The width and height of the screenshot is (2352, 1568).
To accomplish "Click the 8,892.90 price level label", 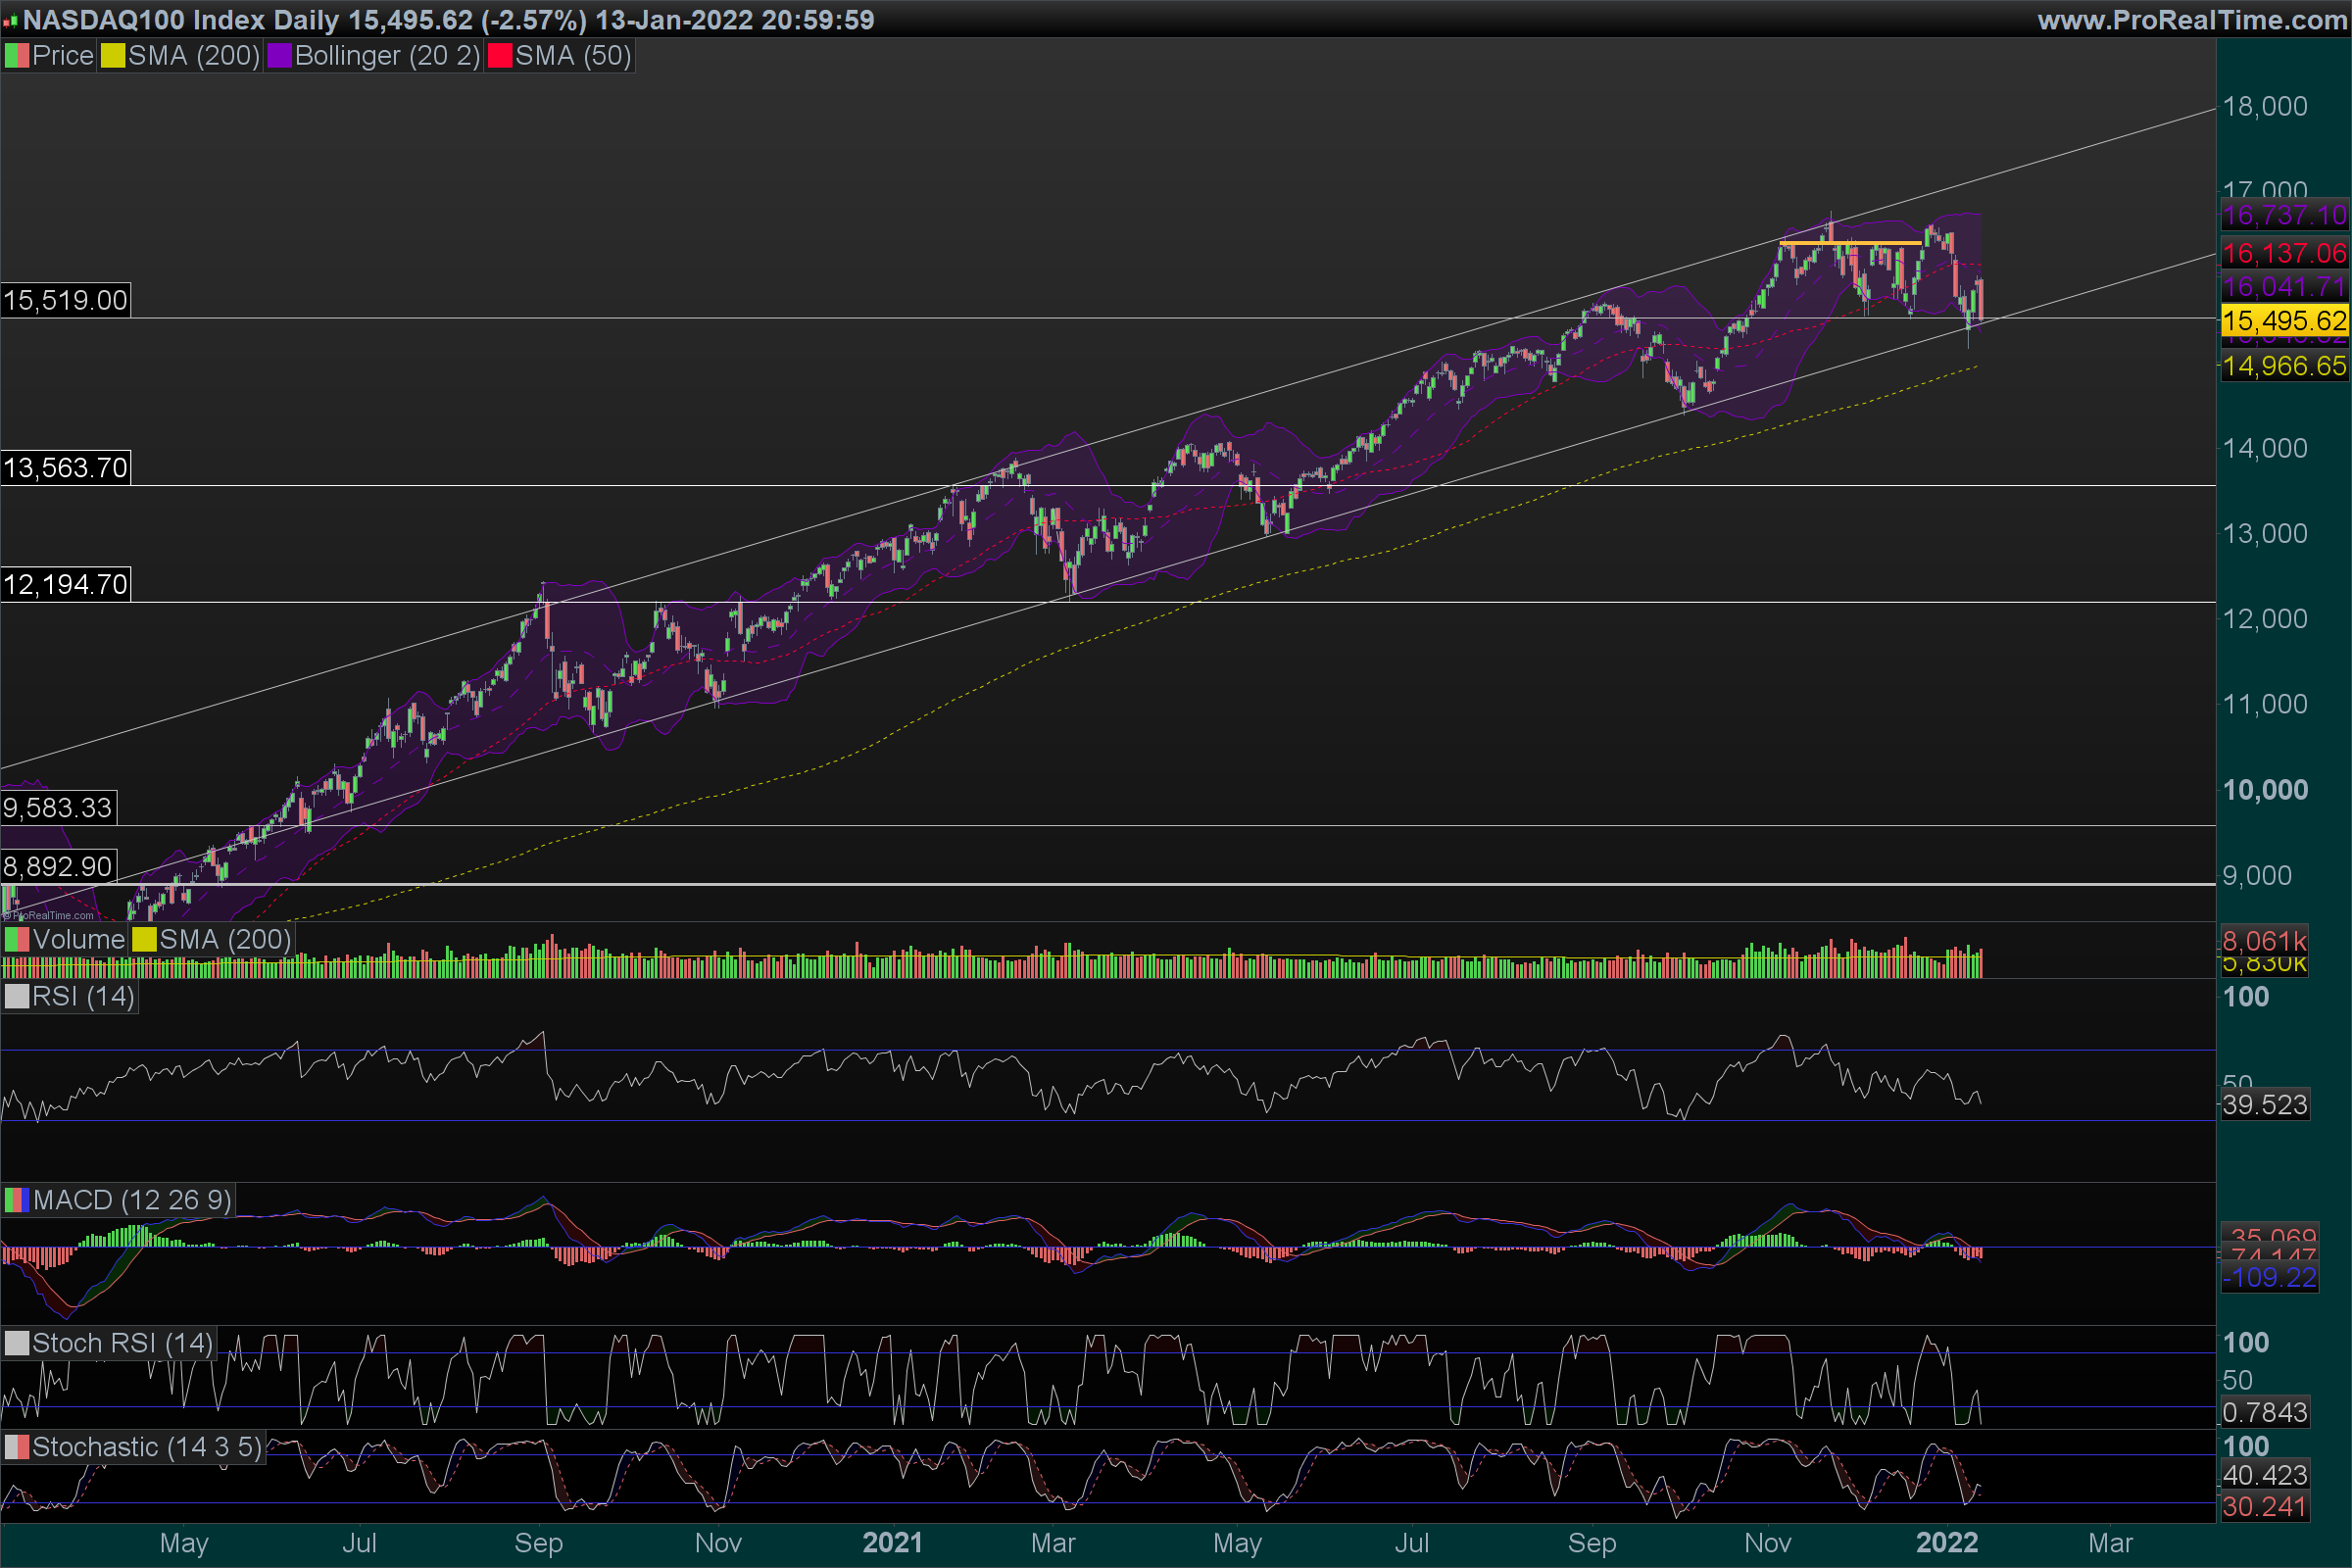I will [58, 866].
